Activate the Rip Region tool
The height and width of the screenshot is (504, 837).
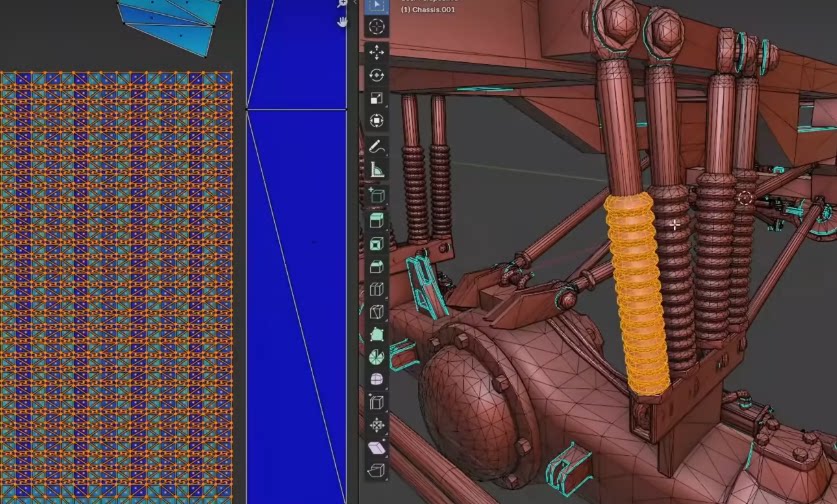tap(376, 470)
